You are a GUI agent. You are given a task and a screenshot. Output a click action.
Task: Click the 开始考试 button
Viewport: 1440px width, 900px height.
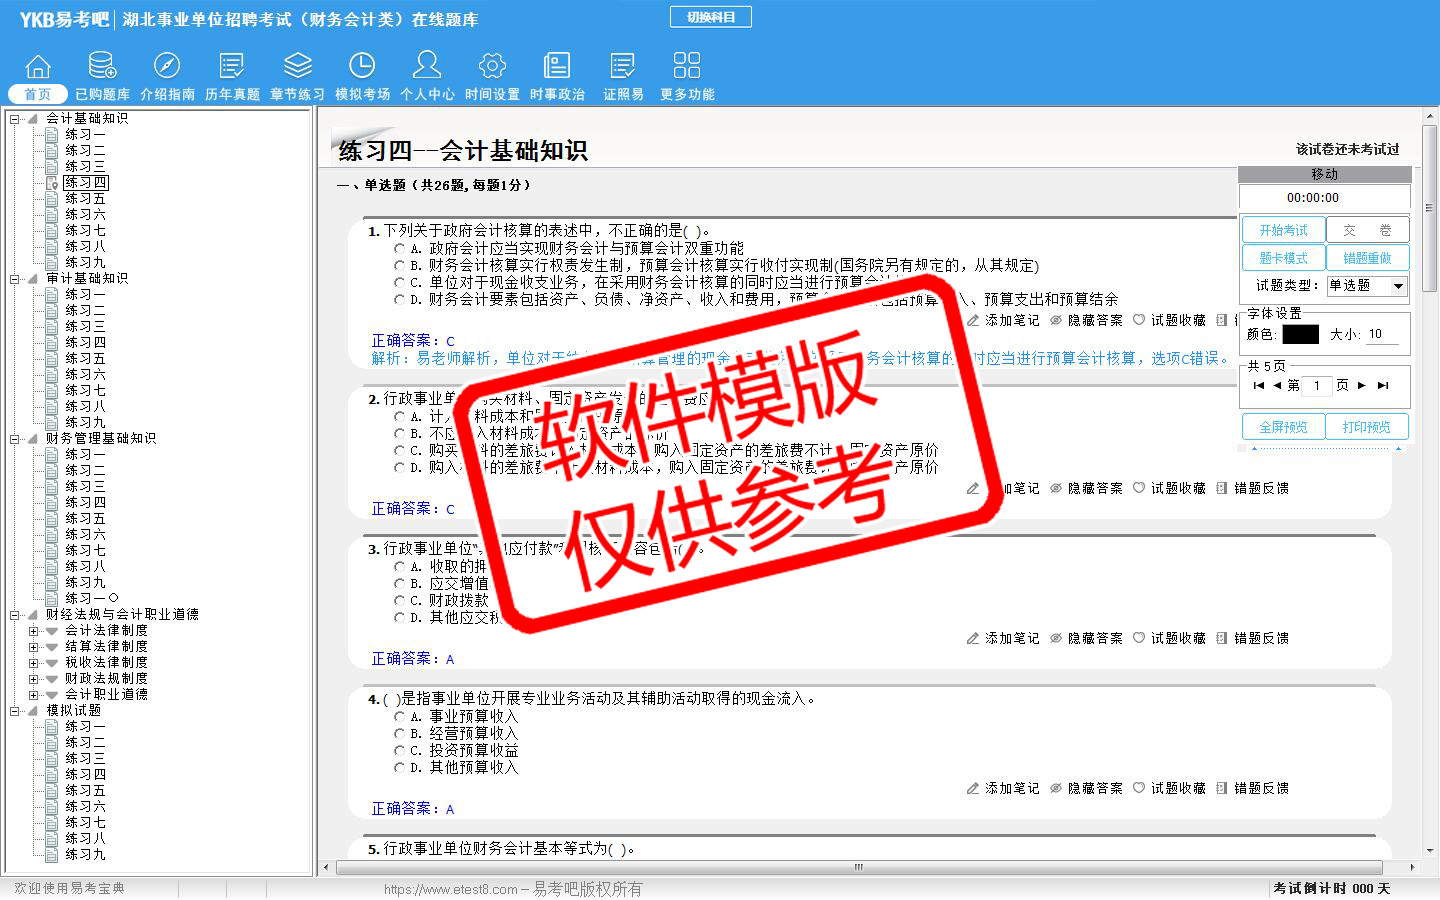tap(1283, 230)
